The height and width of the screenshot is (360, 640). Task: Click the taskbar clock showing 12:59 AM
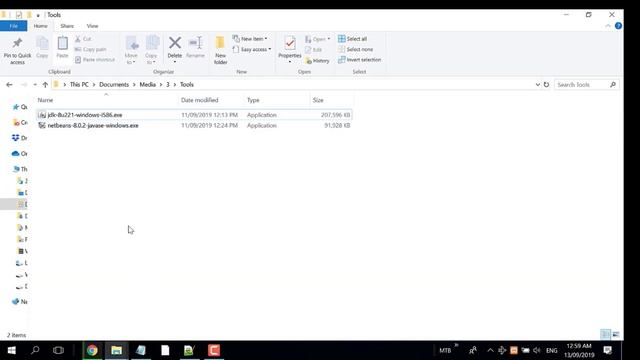click(x=579, y=351)
